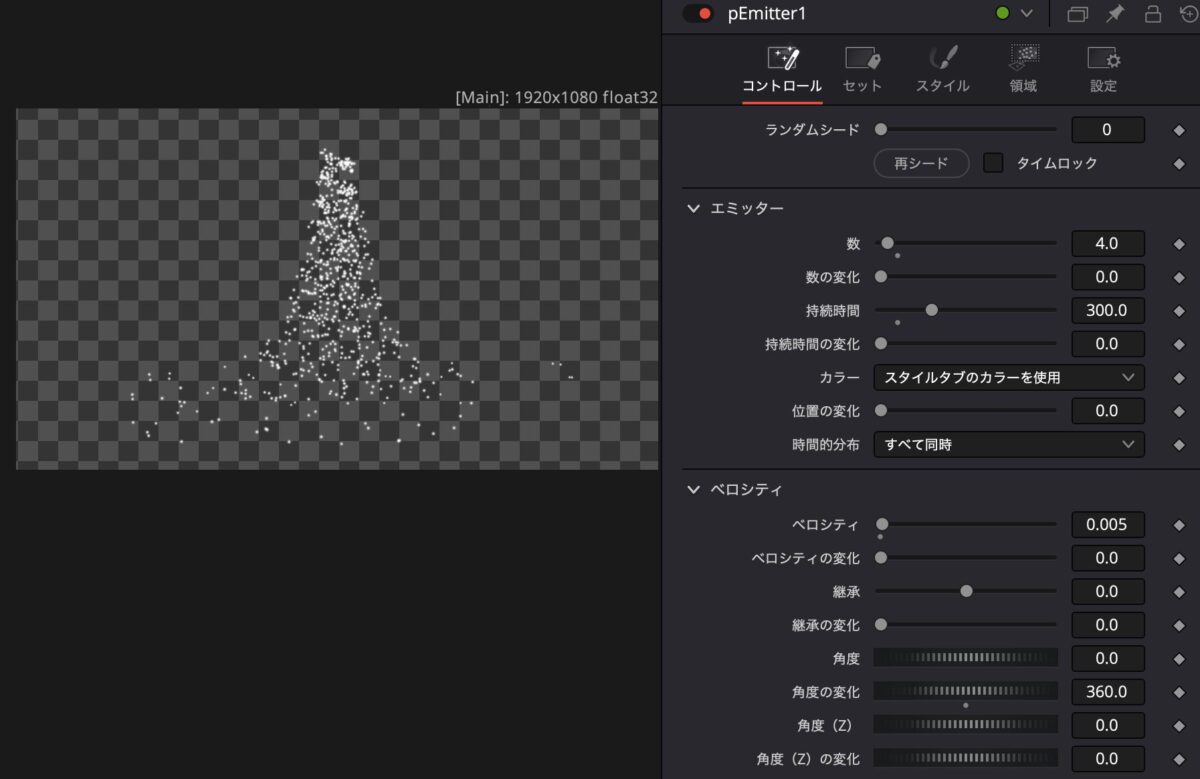Viewport: 1200px width, 779px height.
Task: Switch to the スタイル tab
Action: [942, 70]
